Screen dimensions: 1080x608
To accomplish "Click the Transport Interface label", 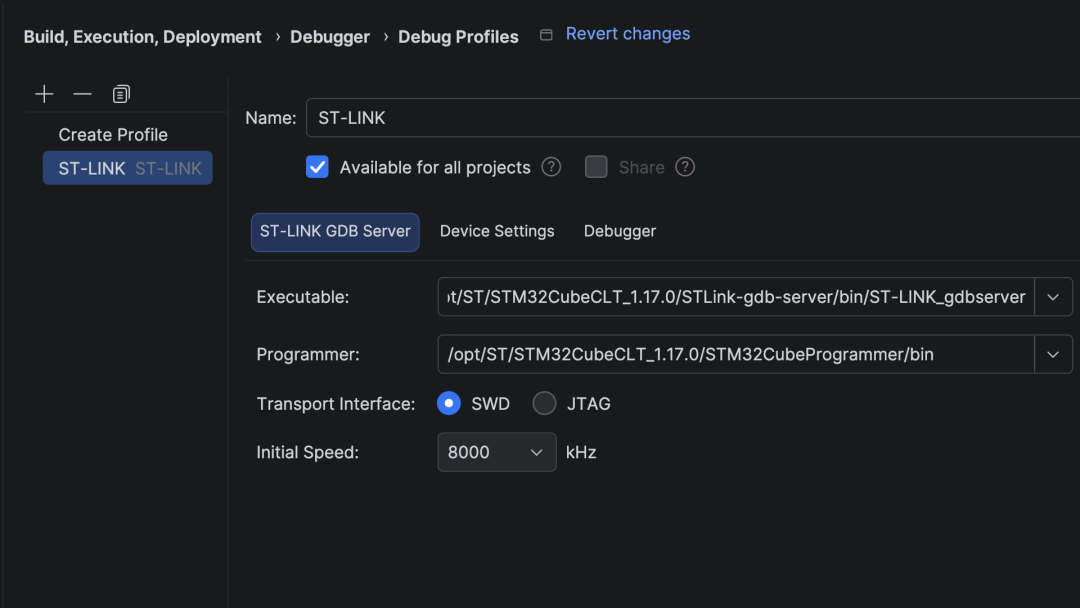I will point(336,404).
